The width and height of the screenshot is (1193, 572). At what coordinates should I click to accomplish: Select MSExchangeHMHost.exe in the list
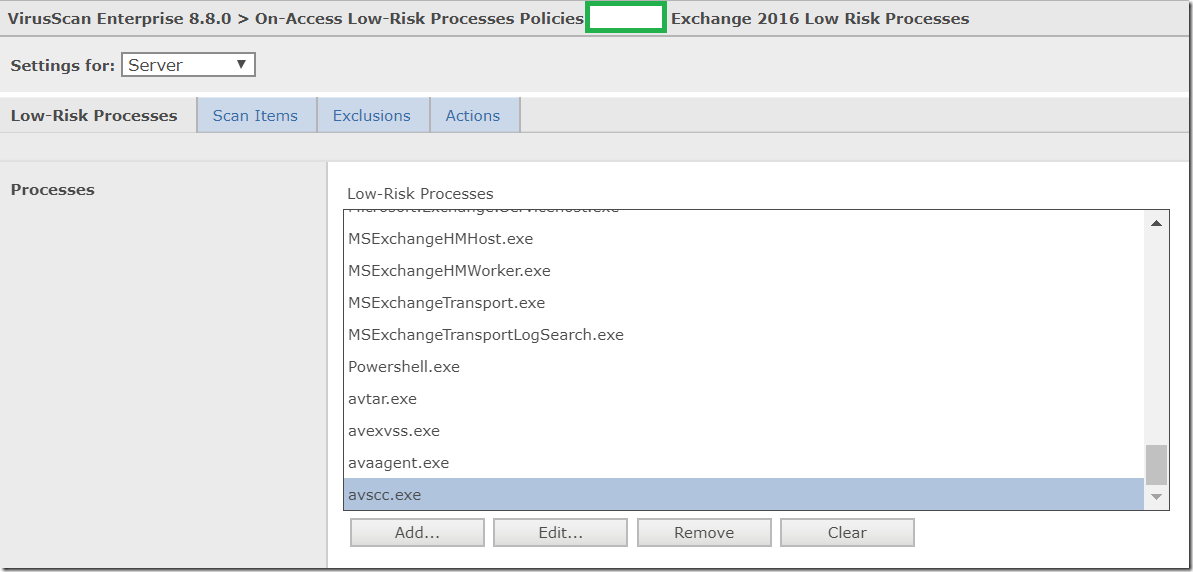[x=743, y=239]
